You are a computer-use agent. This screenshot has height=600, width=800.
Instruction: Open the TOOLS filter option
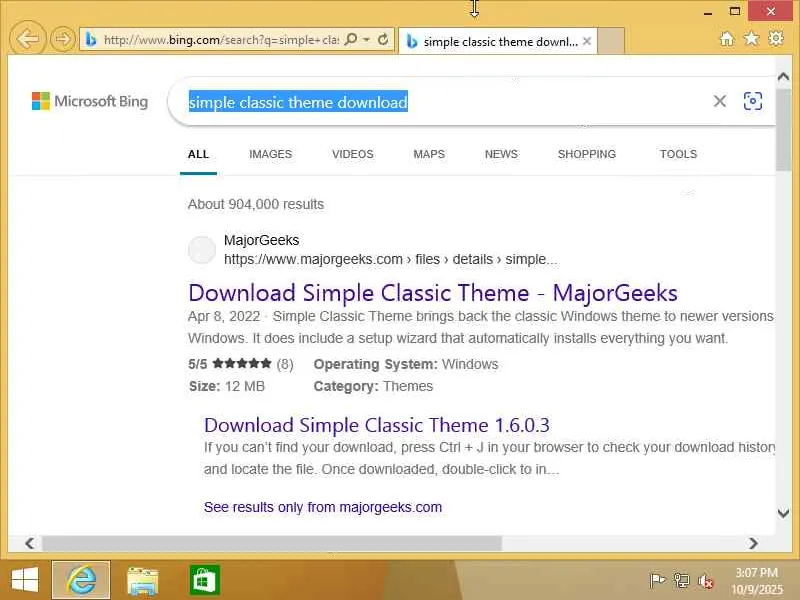[x=678, y=154]
